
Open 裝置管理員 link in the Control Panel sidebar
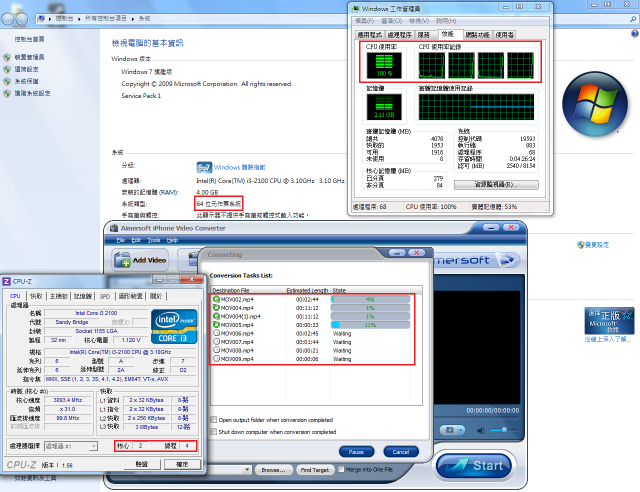[29, 57]
